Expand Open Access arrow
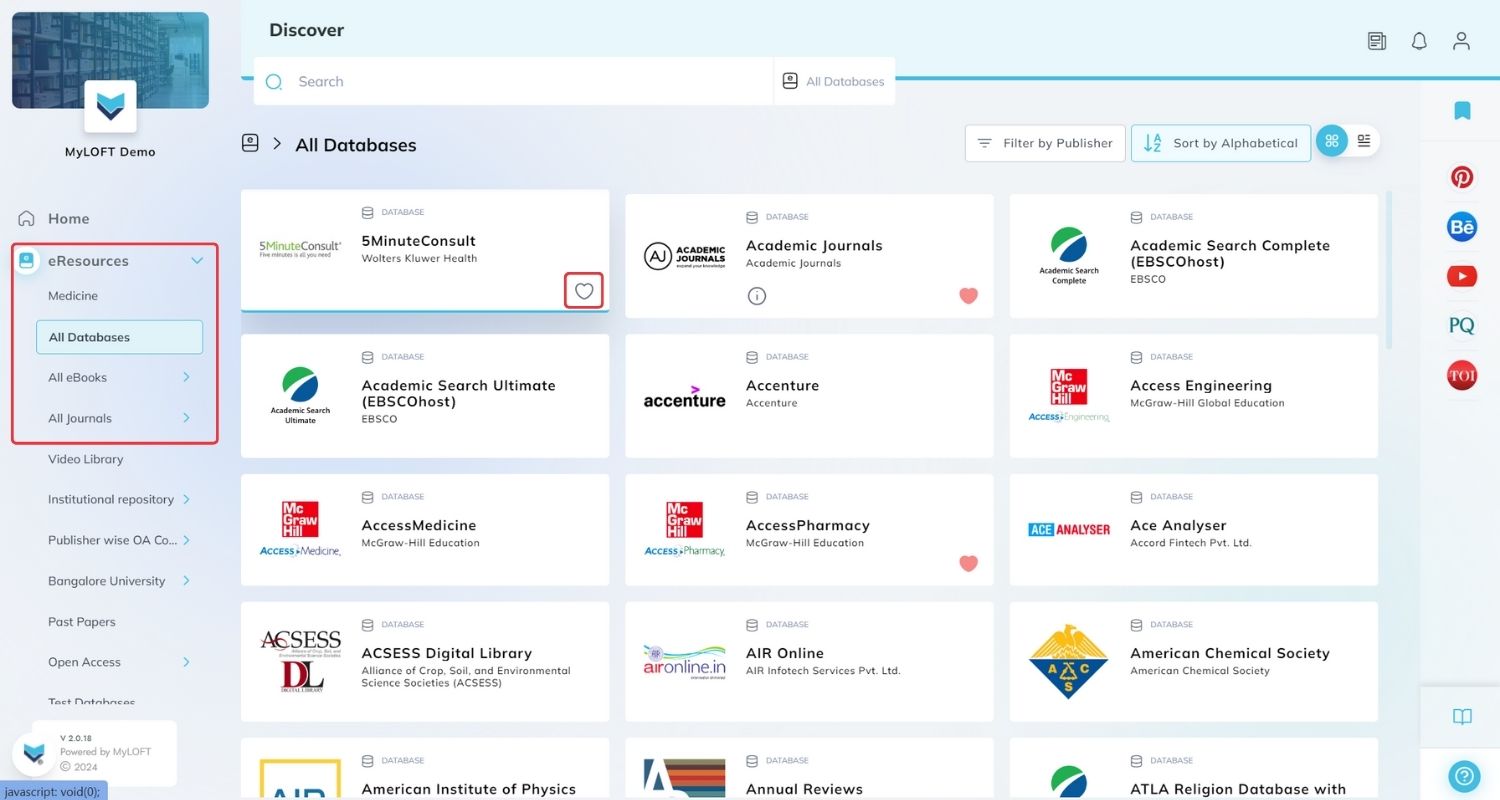Image resolution: width=1500 pixels, height=800 pixels. click(x=186, y=662)
